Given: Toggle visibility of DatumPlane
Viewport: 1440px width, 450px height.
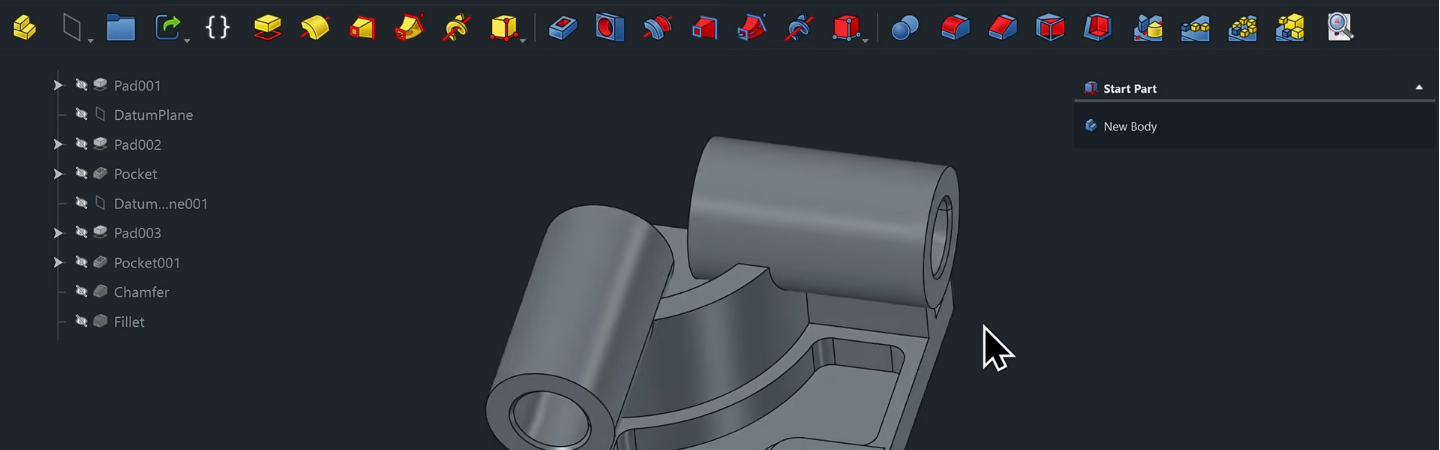Looking at the screenshot, I should coord(82,115).
